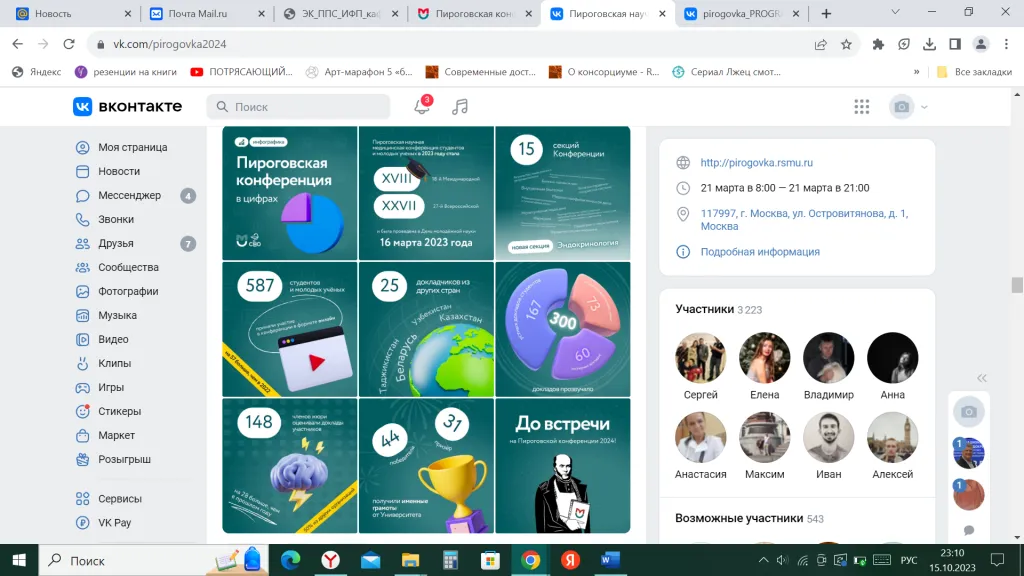Click the Музыка sidebar icon
The image size is (1024, 576).
click(82, 315)
